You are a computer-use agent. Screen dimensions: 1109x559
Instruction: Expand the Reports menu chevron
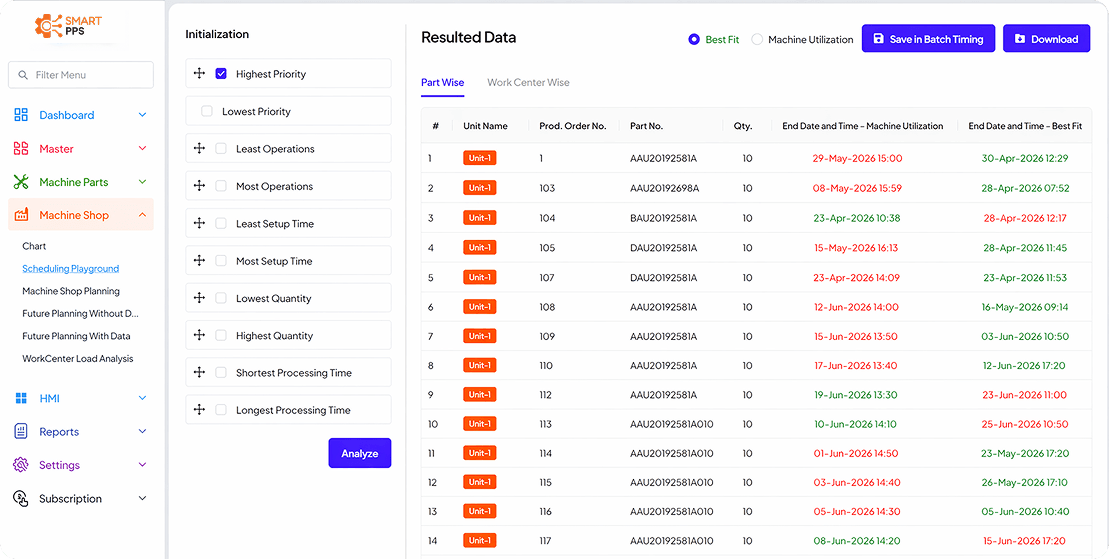pyautogui.click(x=142, y=432)
